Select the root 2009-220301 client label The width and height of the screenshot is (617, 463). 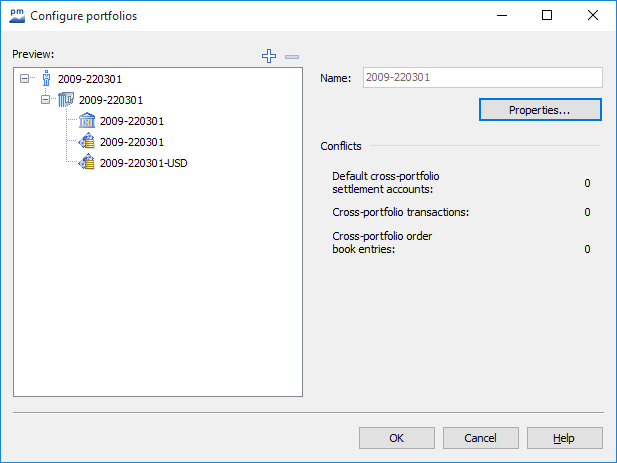[90, 78]
